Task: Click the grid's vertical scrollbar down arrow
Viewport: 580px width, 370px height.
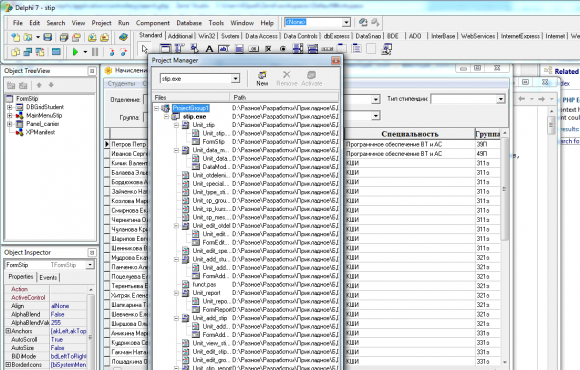Action: (505, 362)
